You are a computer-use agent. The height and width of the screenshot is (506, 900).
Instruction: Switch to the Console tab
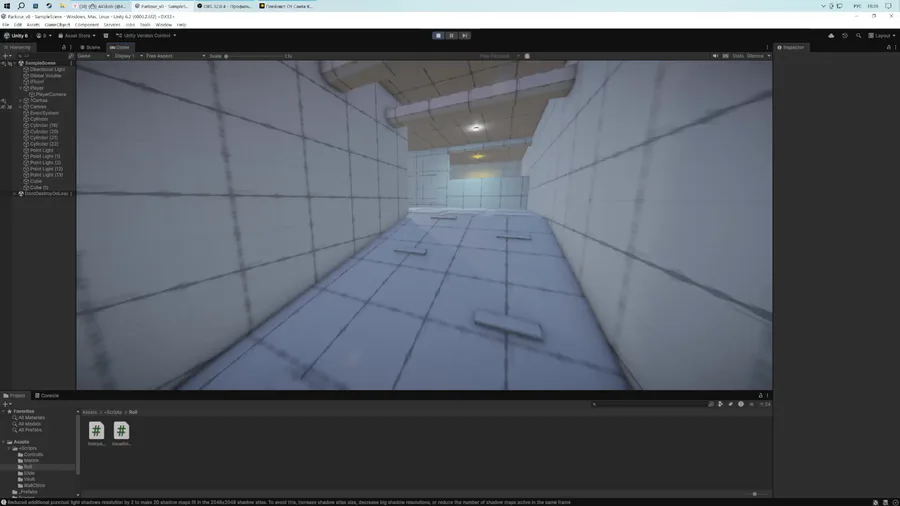point(46,395)
